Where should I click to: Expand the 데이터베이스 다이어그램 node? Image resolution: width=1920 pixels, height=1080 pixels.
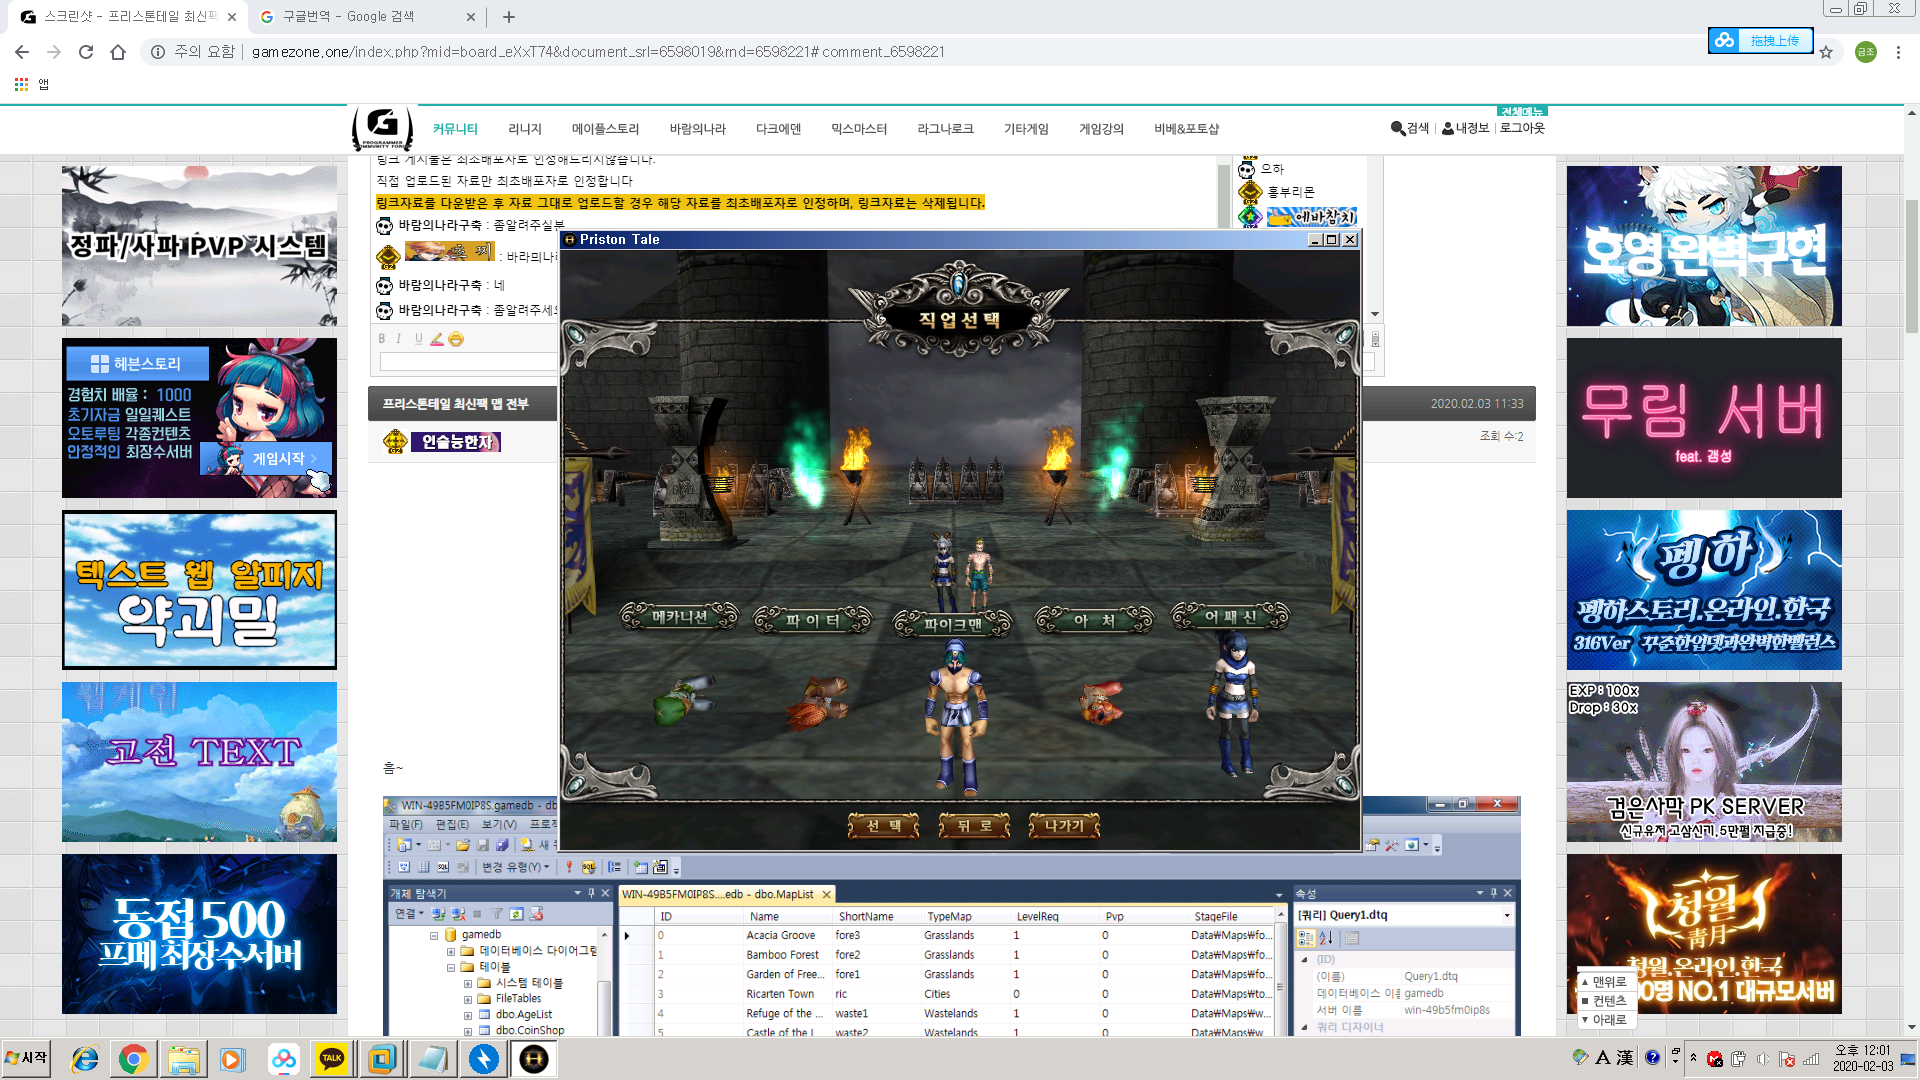pos(451,952)
